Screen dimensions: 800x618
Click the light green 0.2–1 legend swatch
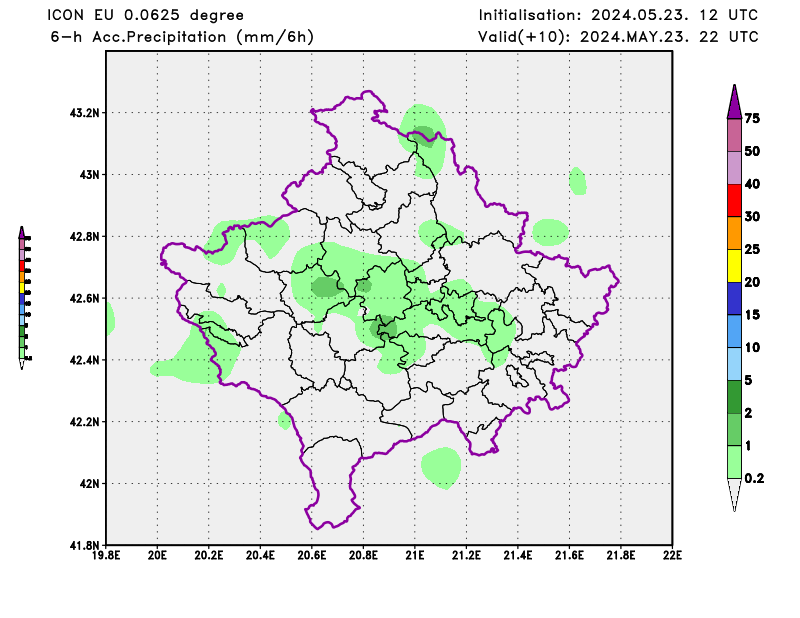734,462
